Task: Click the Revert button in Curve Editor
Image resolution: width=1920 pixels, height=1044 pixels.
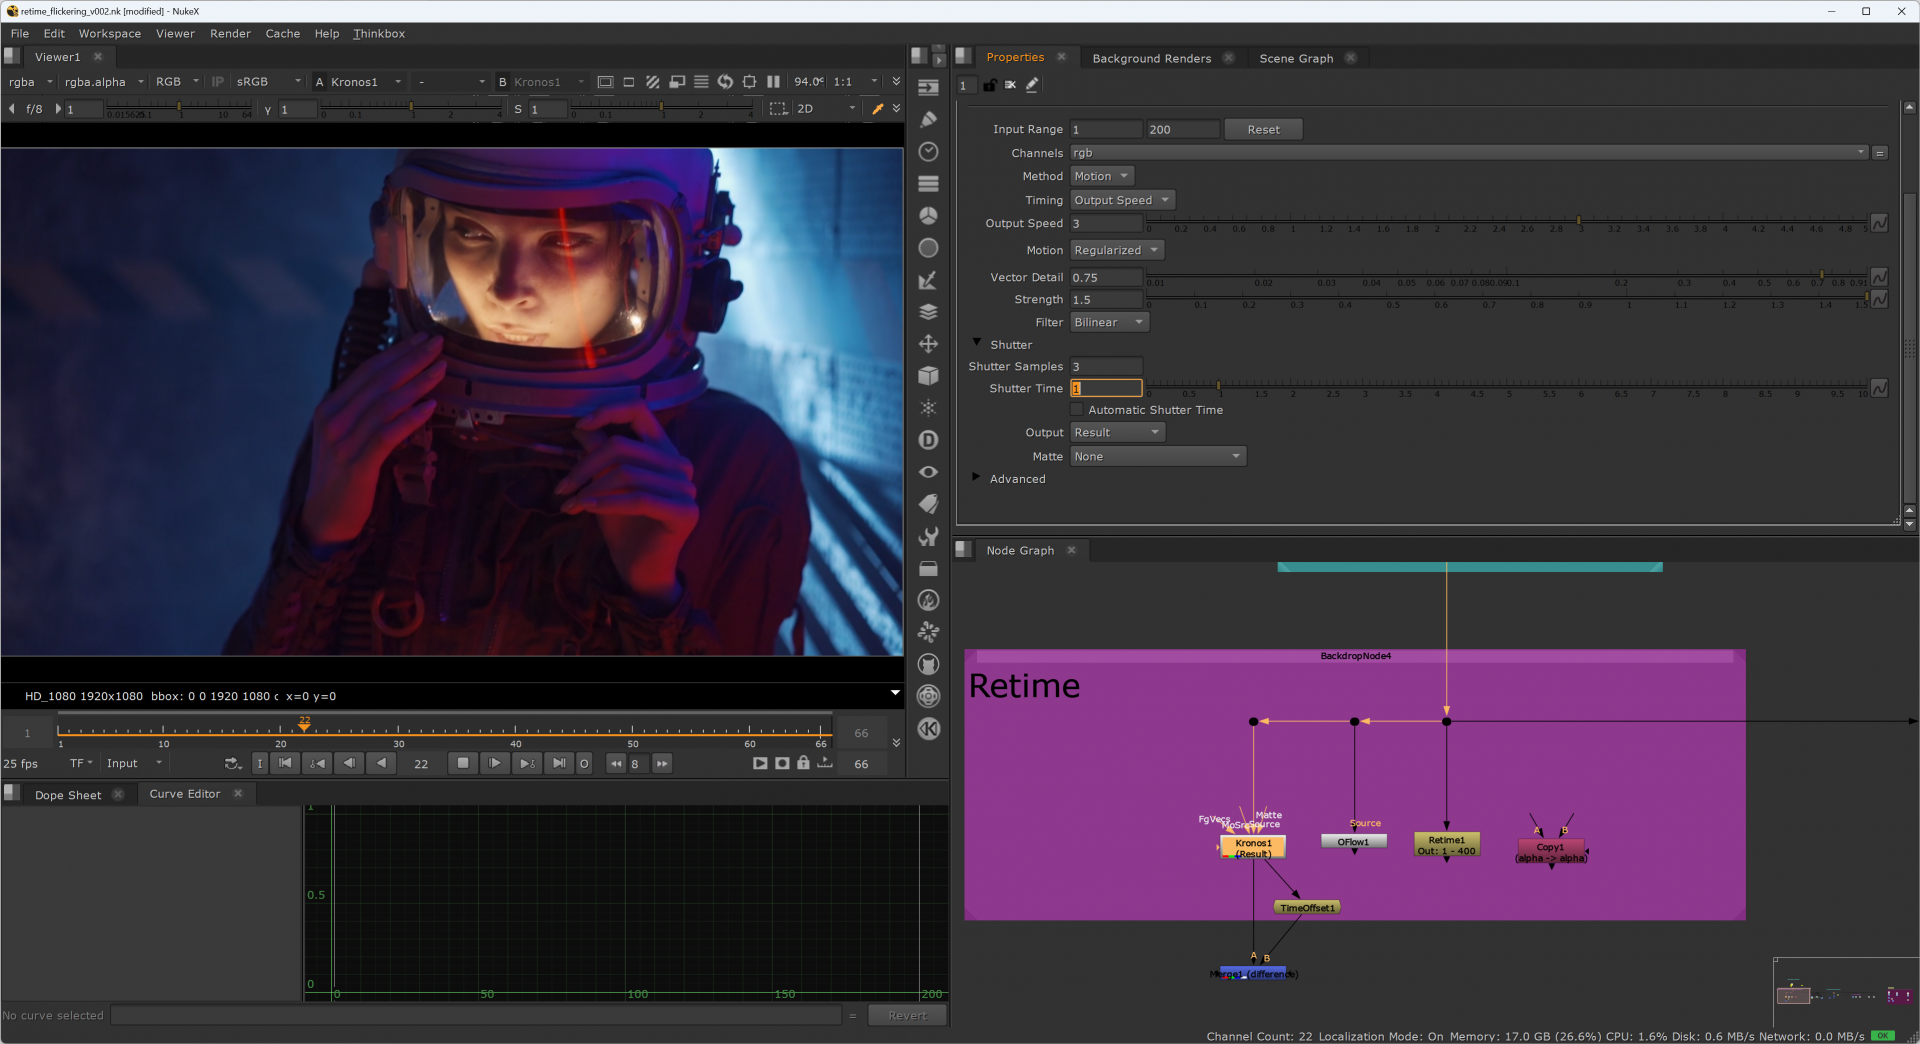Action: tap(907, 1015)
